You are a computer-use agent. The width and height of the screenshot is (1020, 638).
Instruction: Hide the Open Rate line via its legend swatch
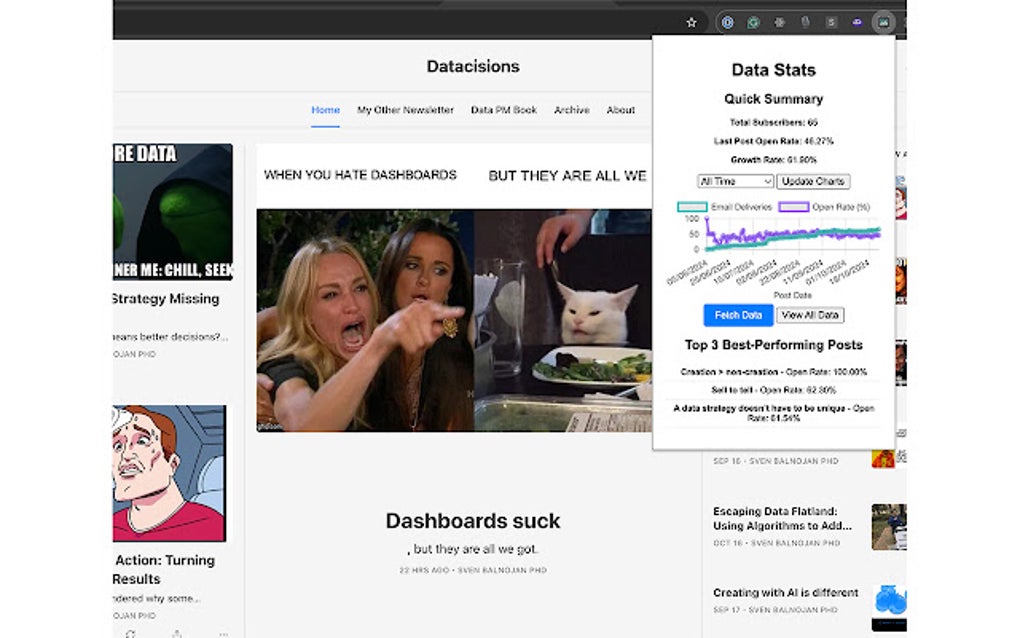[x=794, y=207]
